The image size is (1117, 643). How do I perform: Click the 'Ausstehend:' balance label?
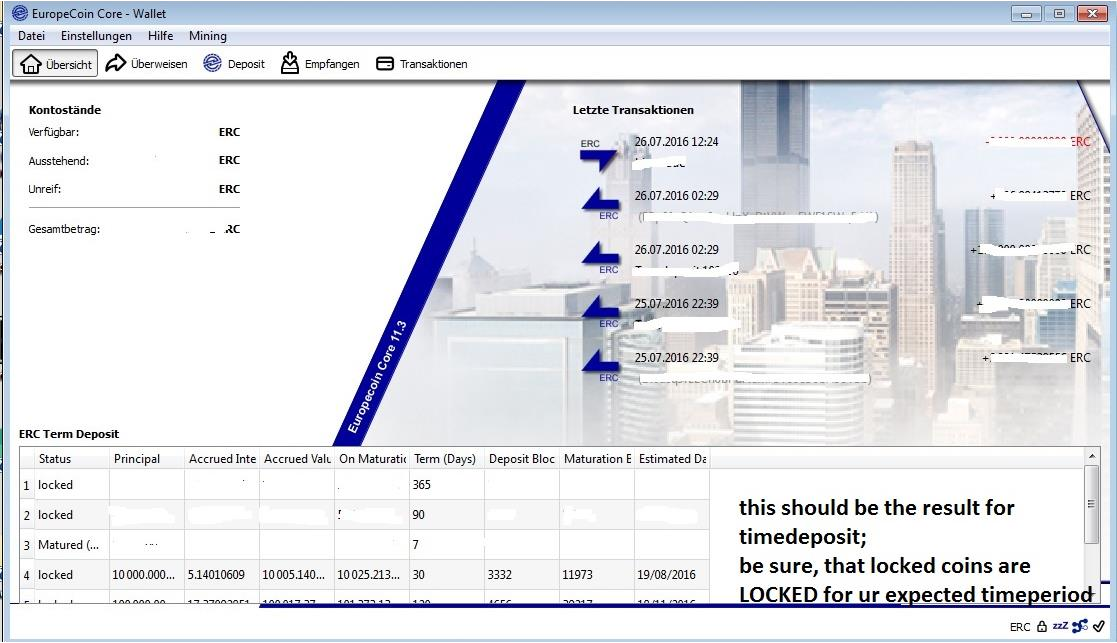[58, 161]
